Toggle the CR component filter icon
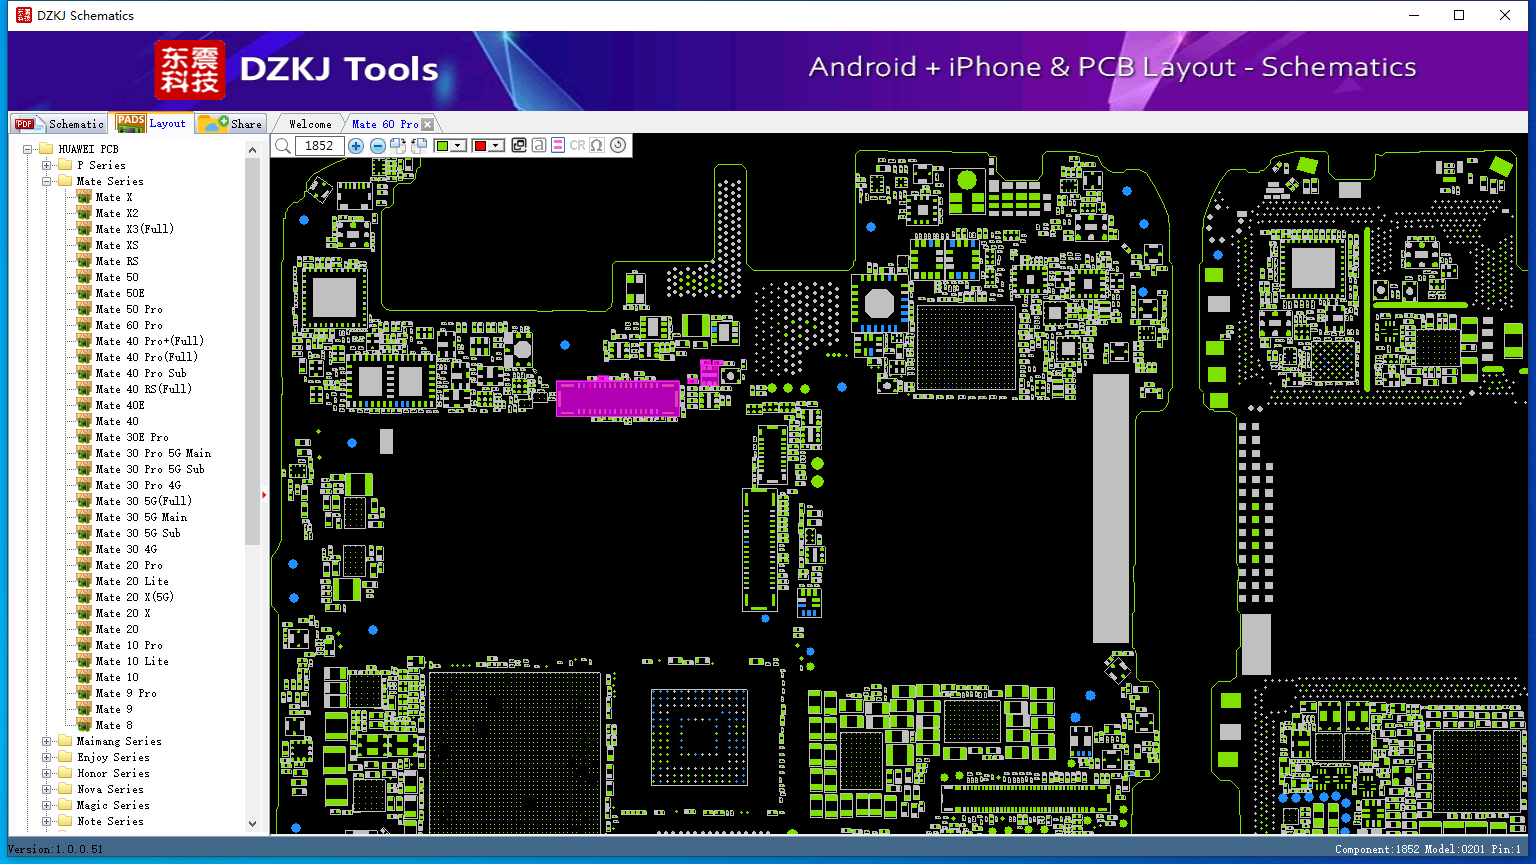The image size is (1536, 864). coord(577,146)
